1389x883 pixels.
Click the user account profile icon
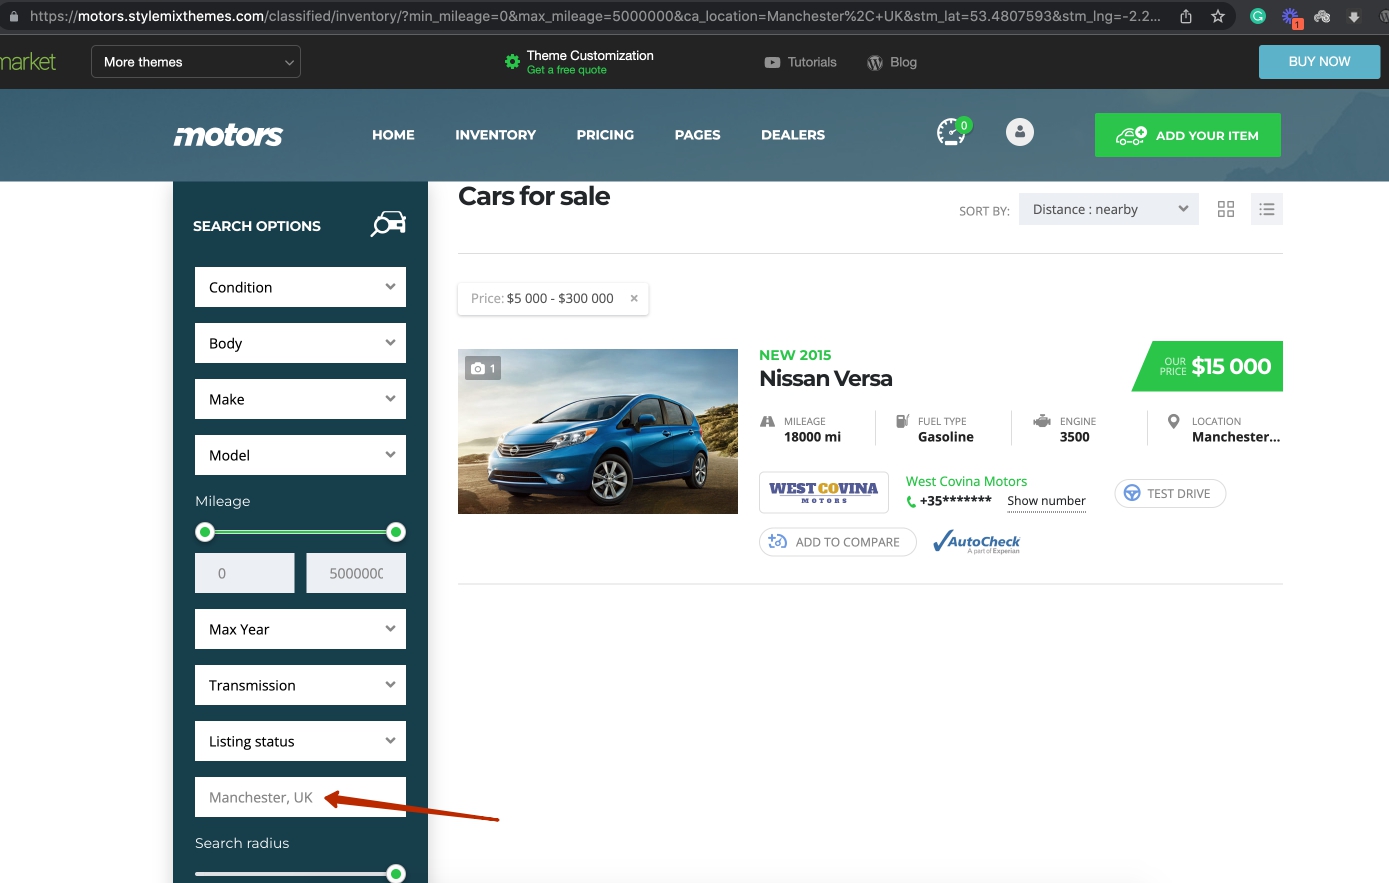tap(1019, 132)
